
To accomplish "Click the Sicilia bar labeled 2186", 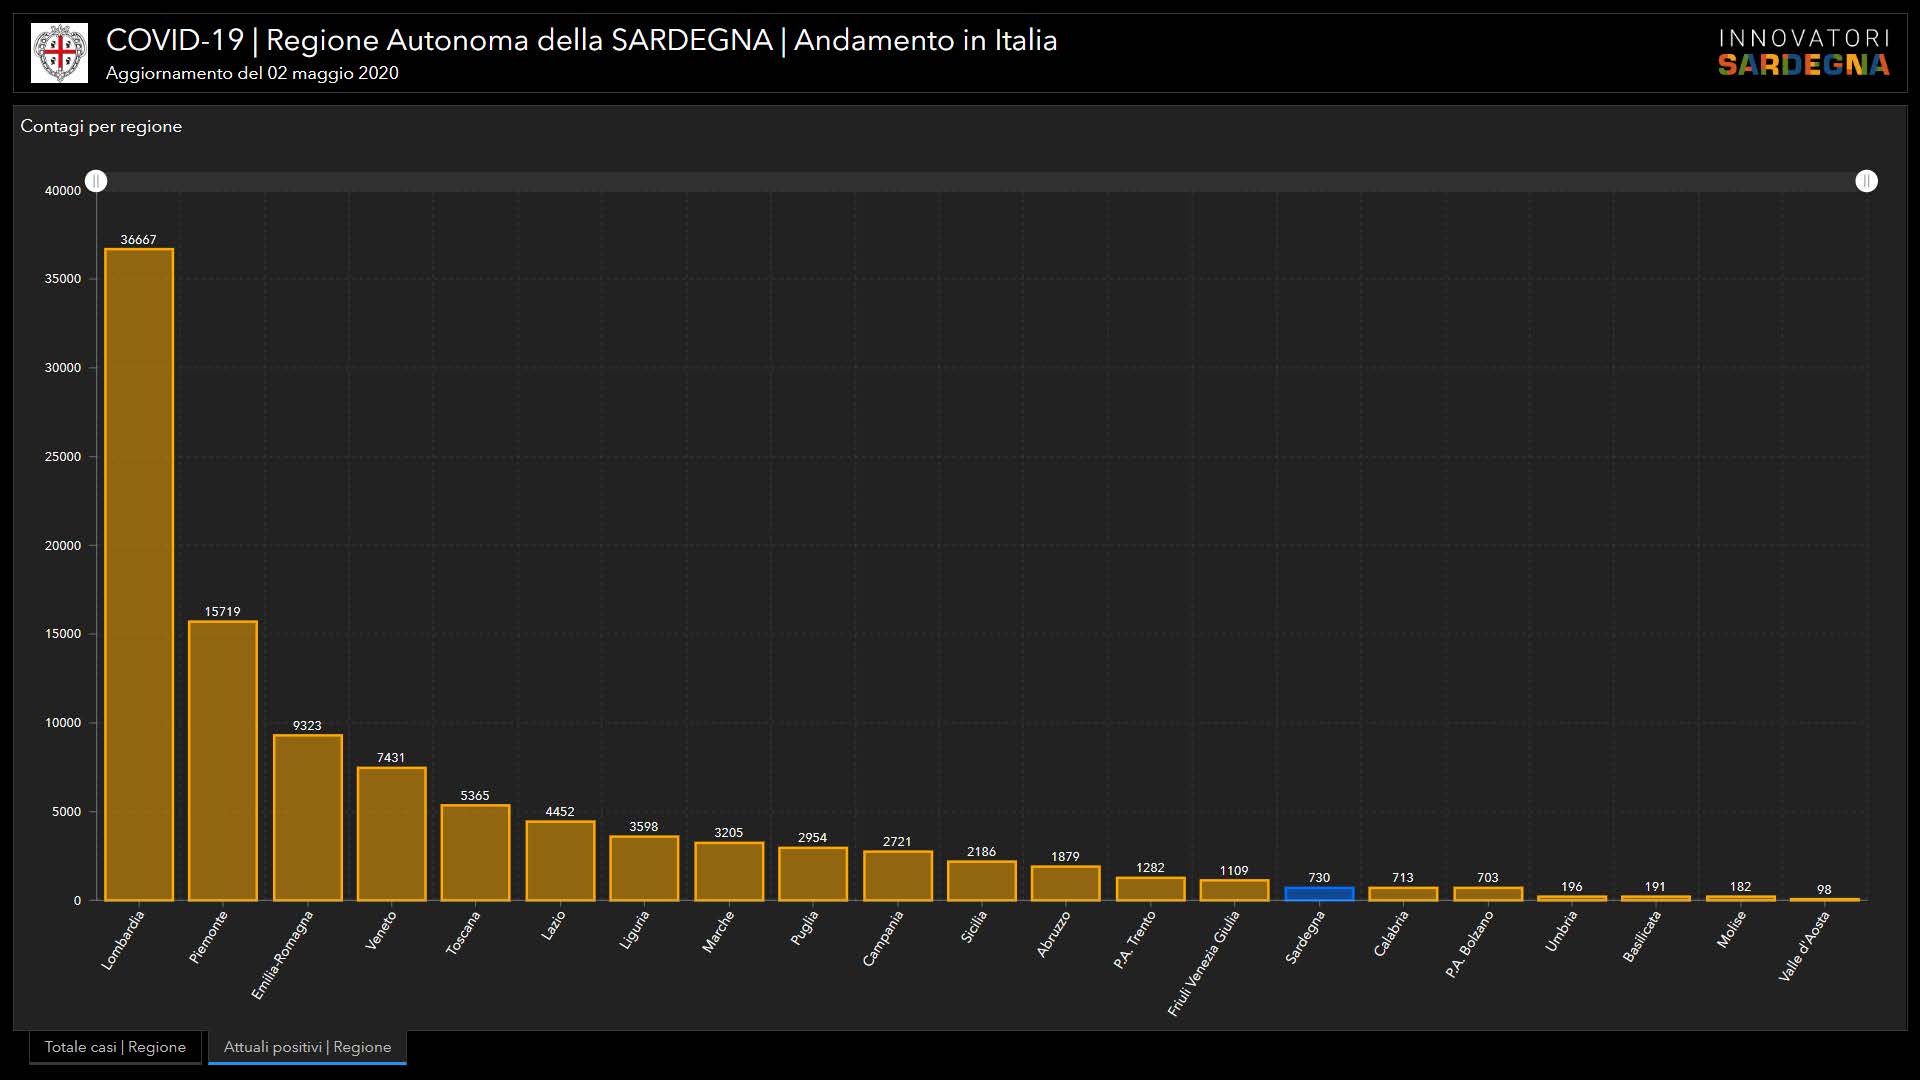I will (982, 881).
